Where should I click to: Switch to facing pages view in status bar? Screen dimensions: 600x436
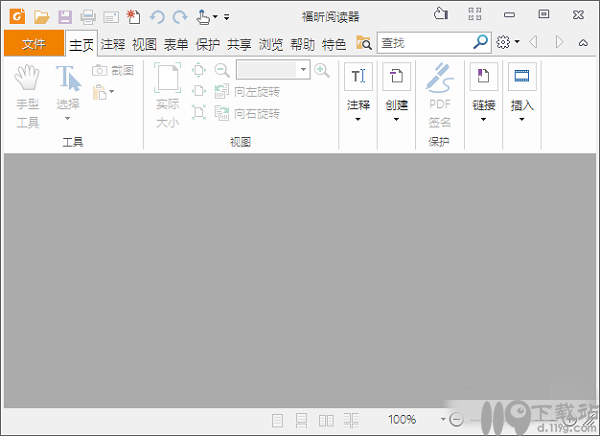pos(326,421)
